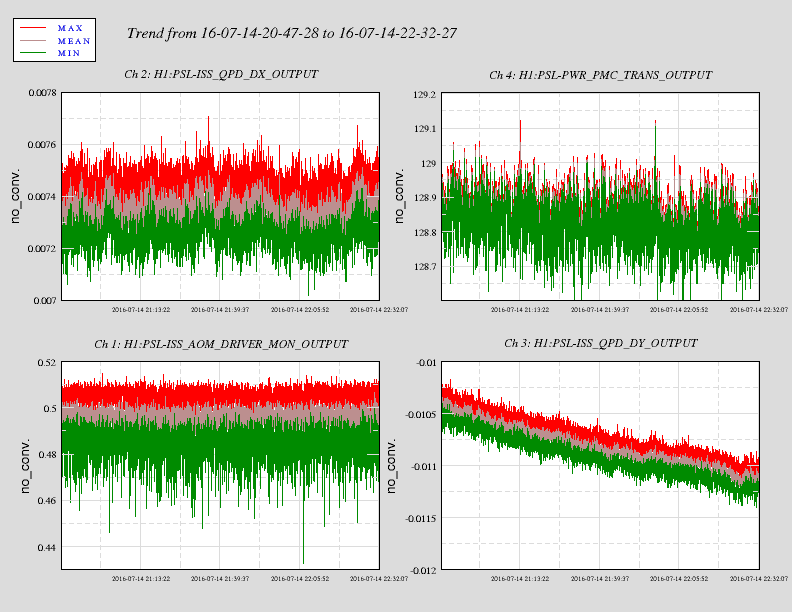Click the no_conv. y-axis label of Ch 2
This screenshot has height=612, width=792.
point(15,196)
